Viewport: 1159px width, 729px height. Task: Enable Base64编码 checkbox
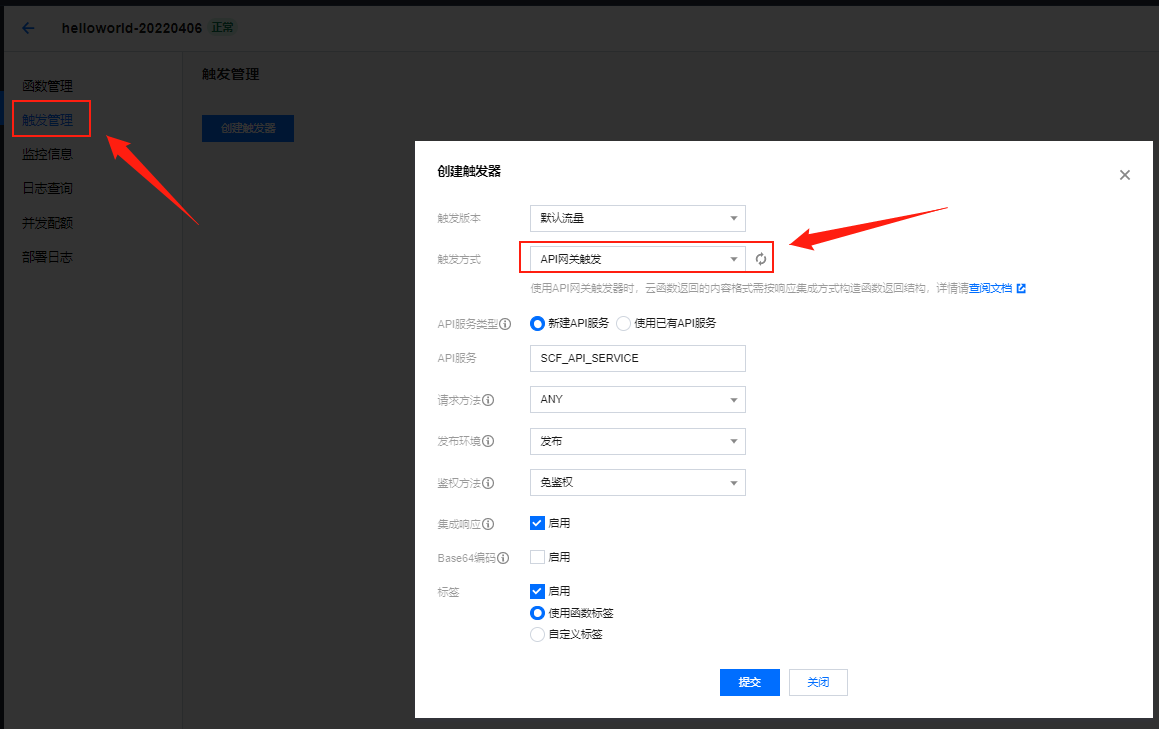pos(537,557)
